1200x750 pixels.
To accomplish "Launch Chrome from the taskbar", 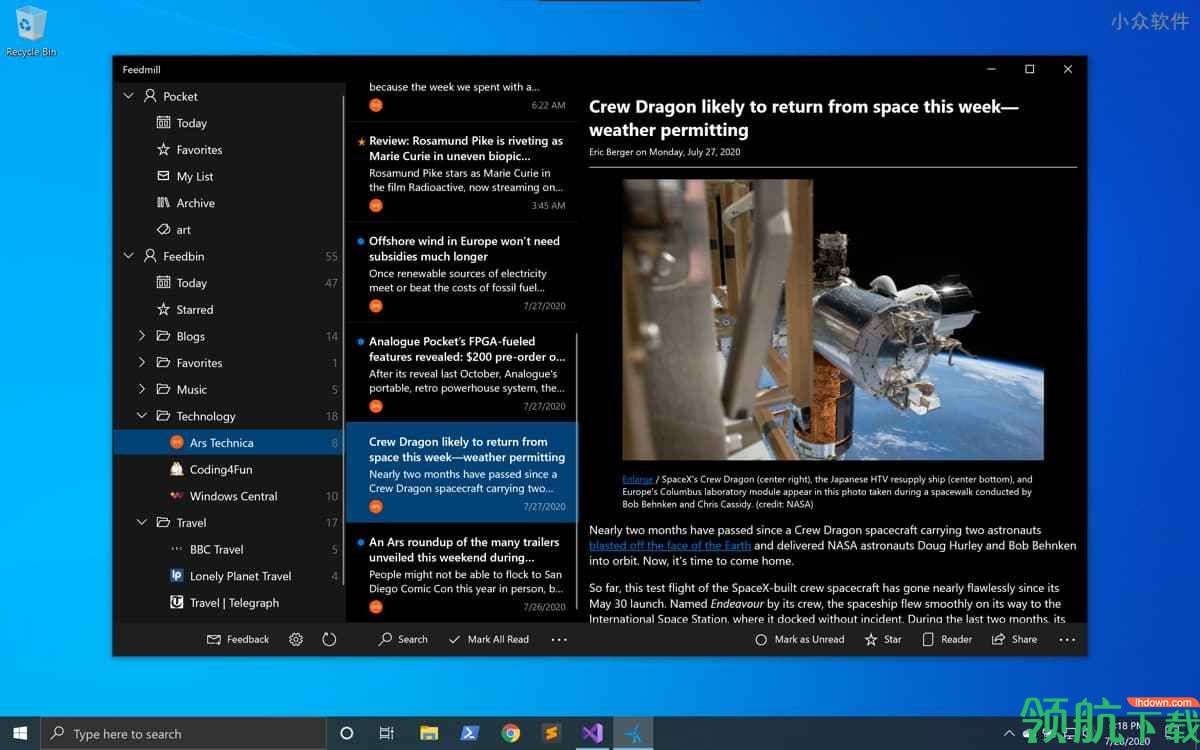I will pos(511,733).
